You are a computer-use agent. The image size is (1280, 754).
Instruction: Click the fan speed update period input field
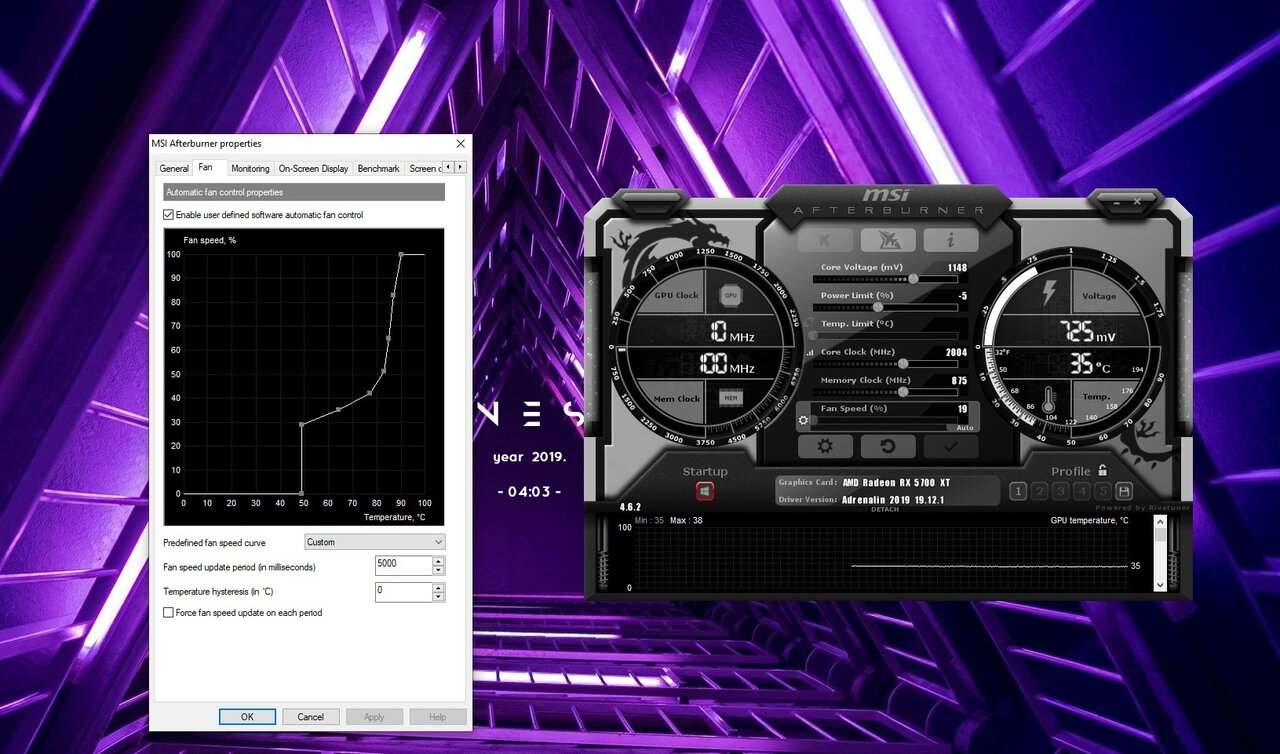[x=403, y=565]
